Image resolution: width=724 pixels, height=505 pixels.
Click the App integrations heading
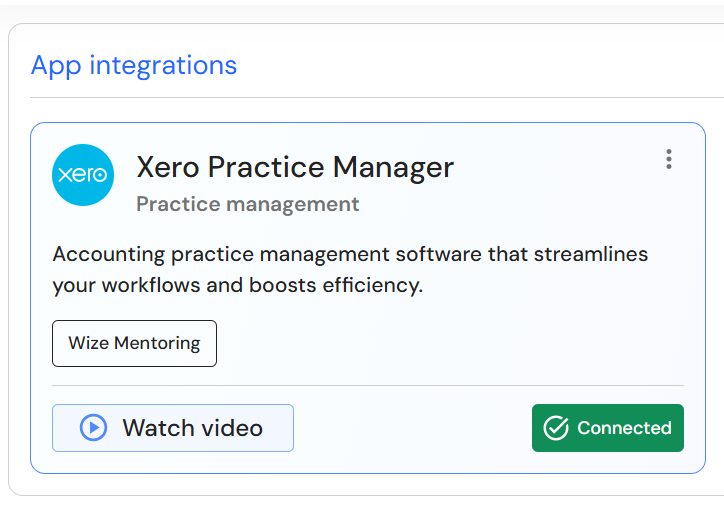134,66
